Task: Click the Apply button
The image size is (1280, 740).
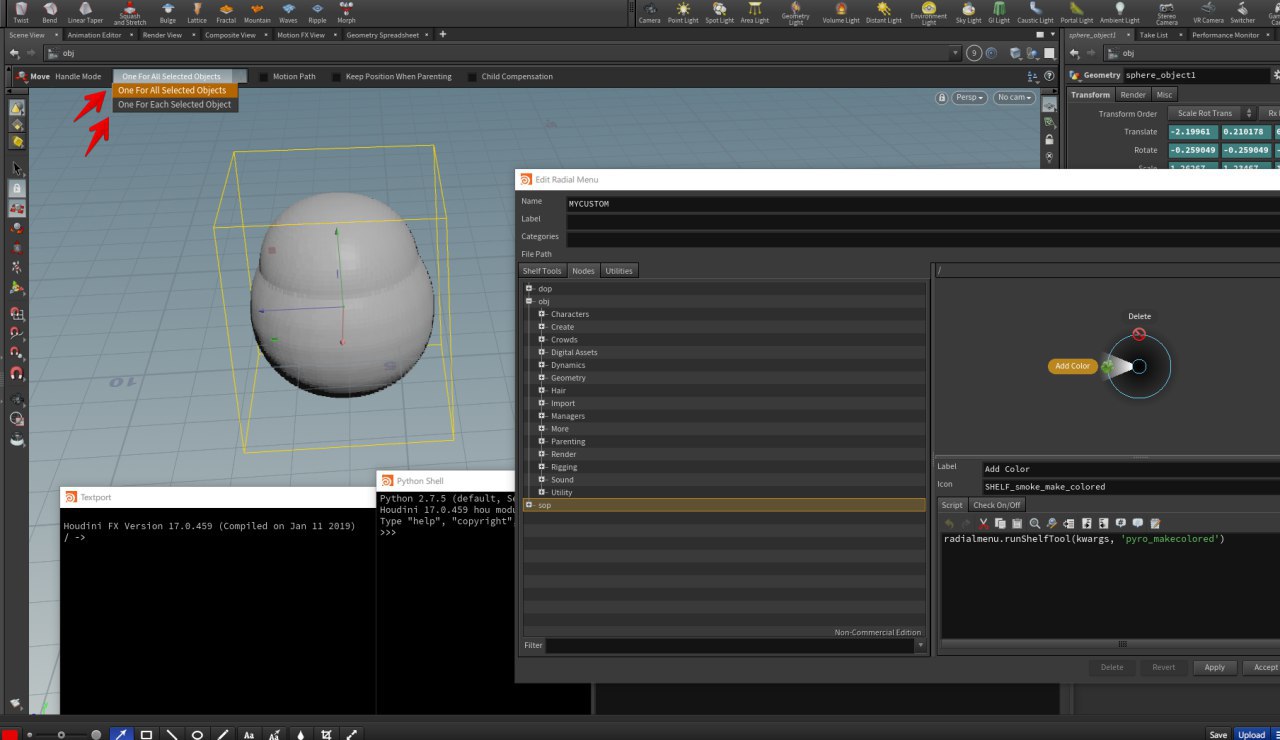Action: [1214, 667]
